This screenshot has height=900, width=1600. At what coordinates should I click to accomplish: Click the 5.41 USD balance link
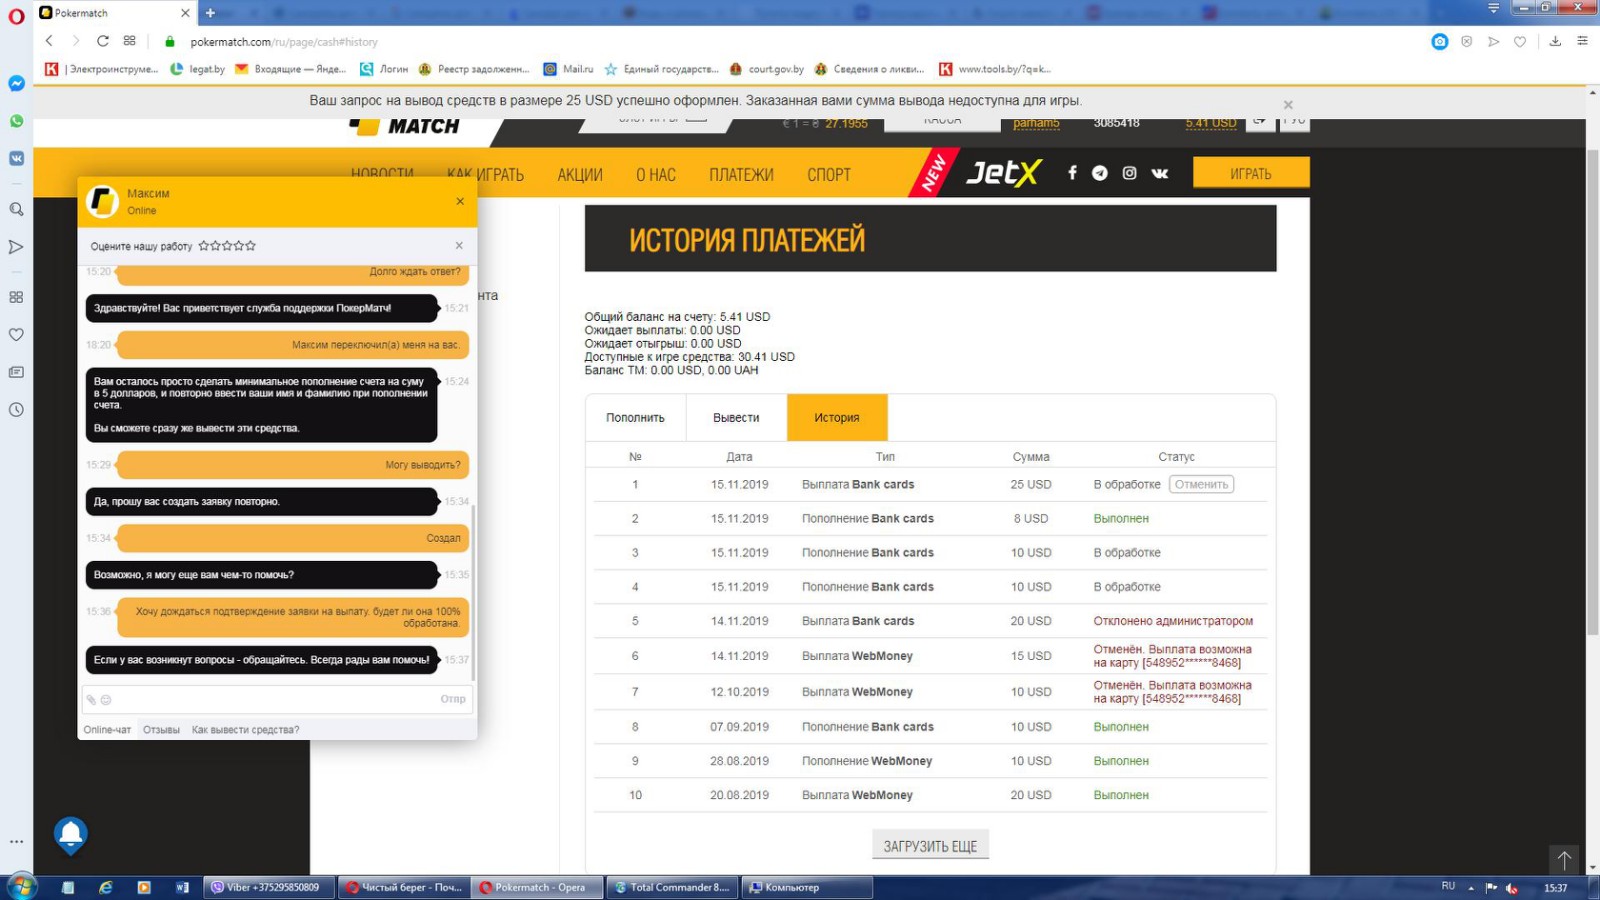1211,124
